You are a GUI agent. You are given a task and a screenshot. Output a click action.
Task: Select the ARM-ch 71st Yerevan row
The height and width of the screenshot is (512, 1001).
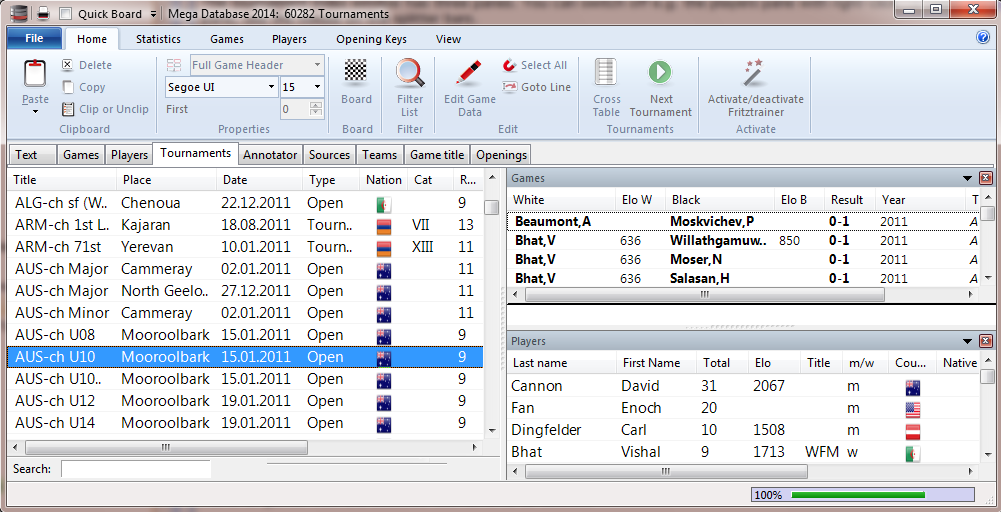[246, 247]
